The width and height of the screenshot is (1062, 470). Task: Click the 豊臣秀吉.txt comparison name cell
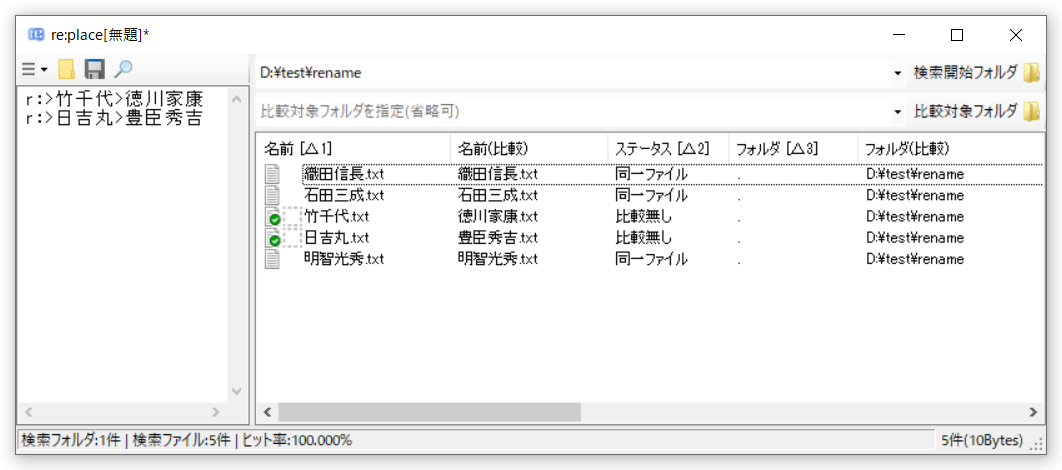[x=498, y=238]
